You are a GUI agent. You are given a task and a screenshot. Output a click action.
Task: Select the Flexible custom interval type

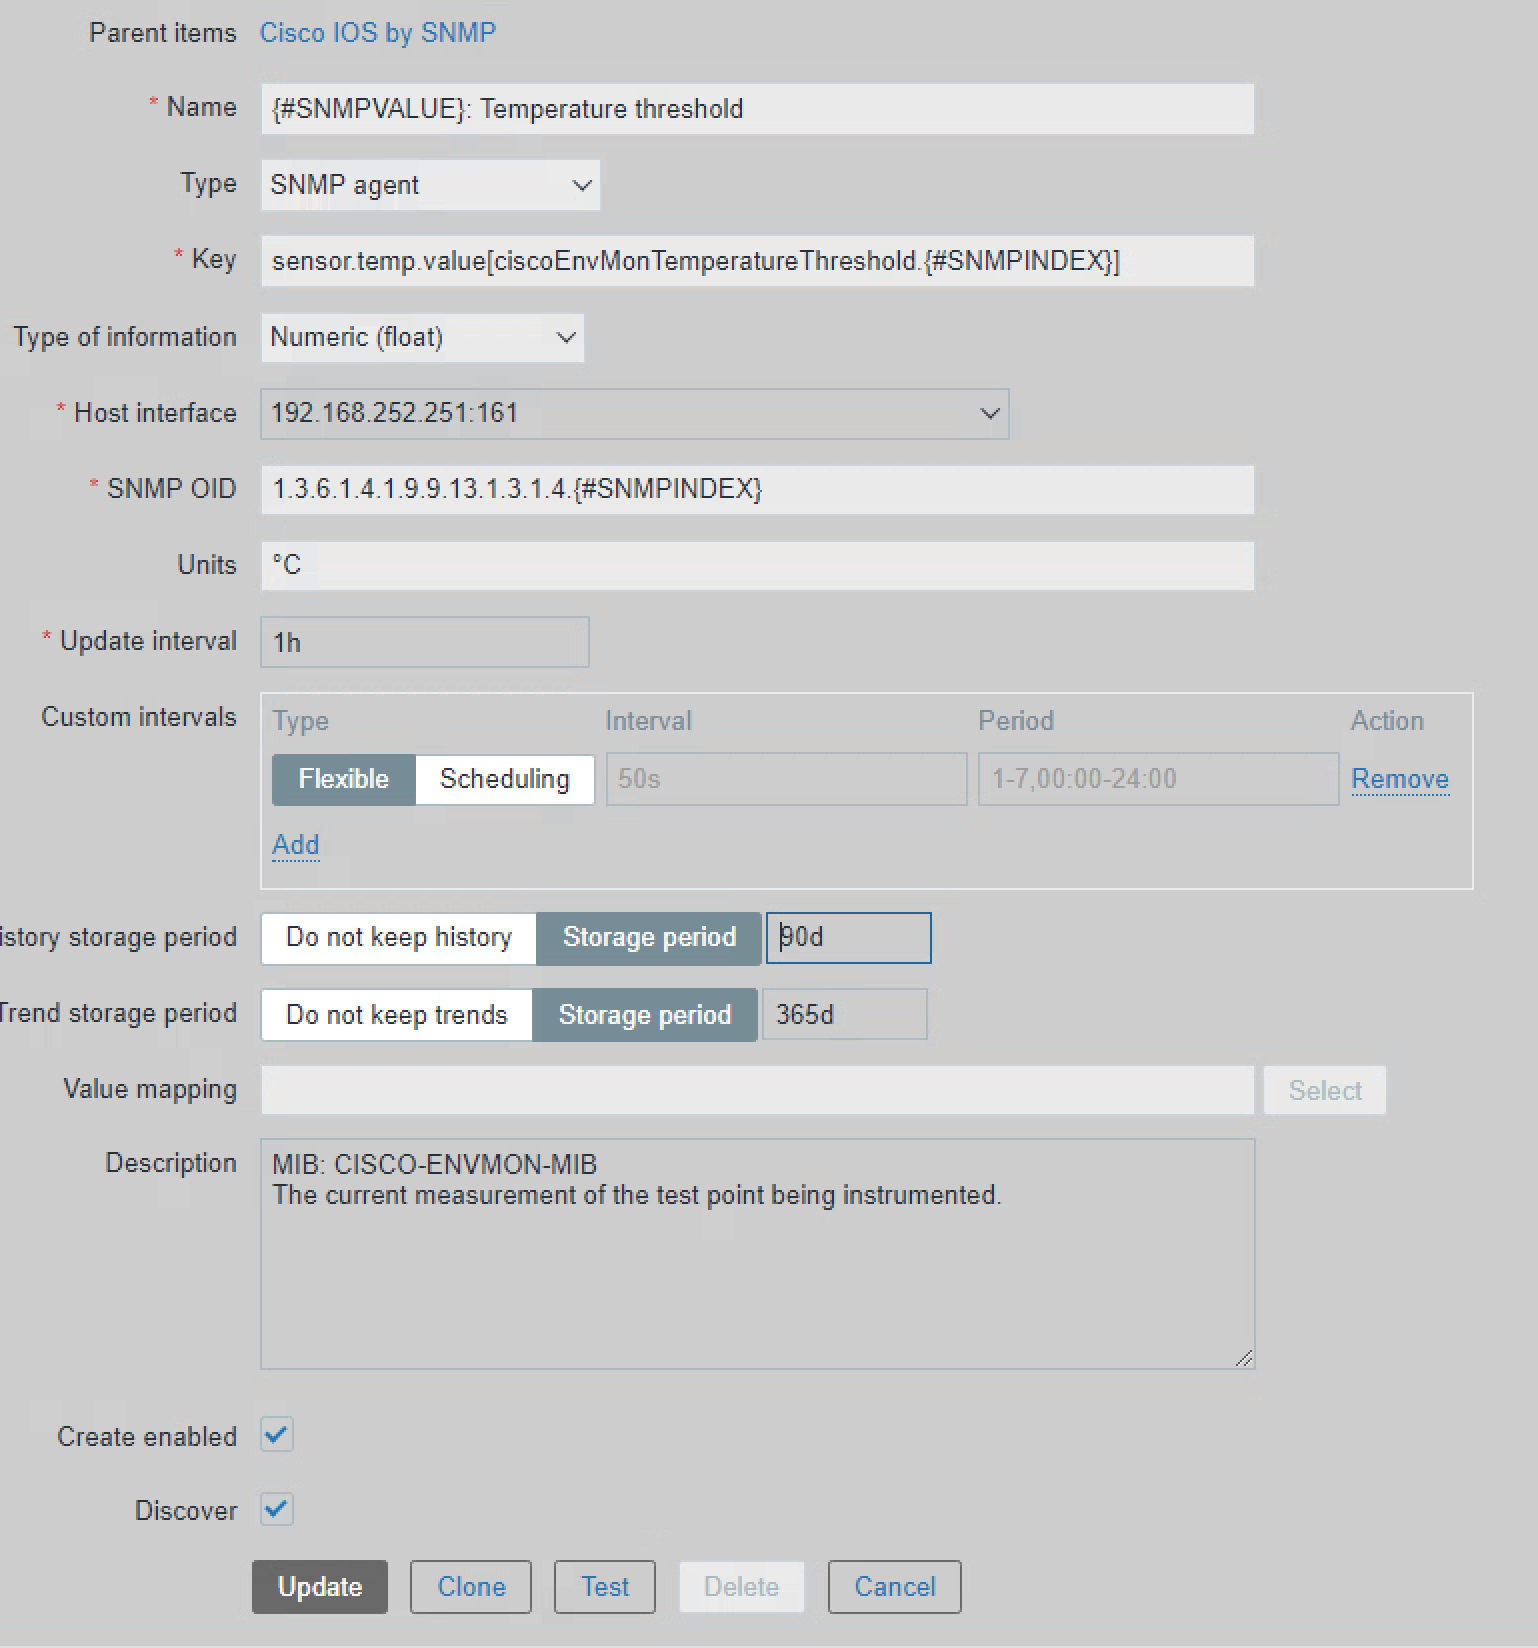343,779
